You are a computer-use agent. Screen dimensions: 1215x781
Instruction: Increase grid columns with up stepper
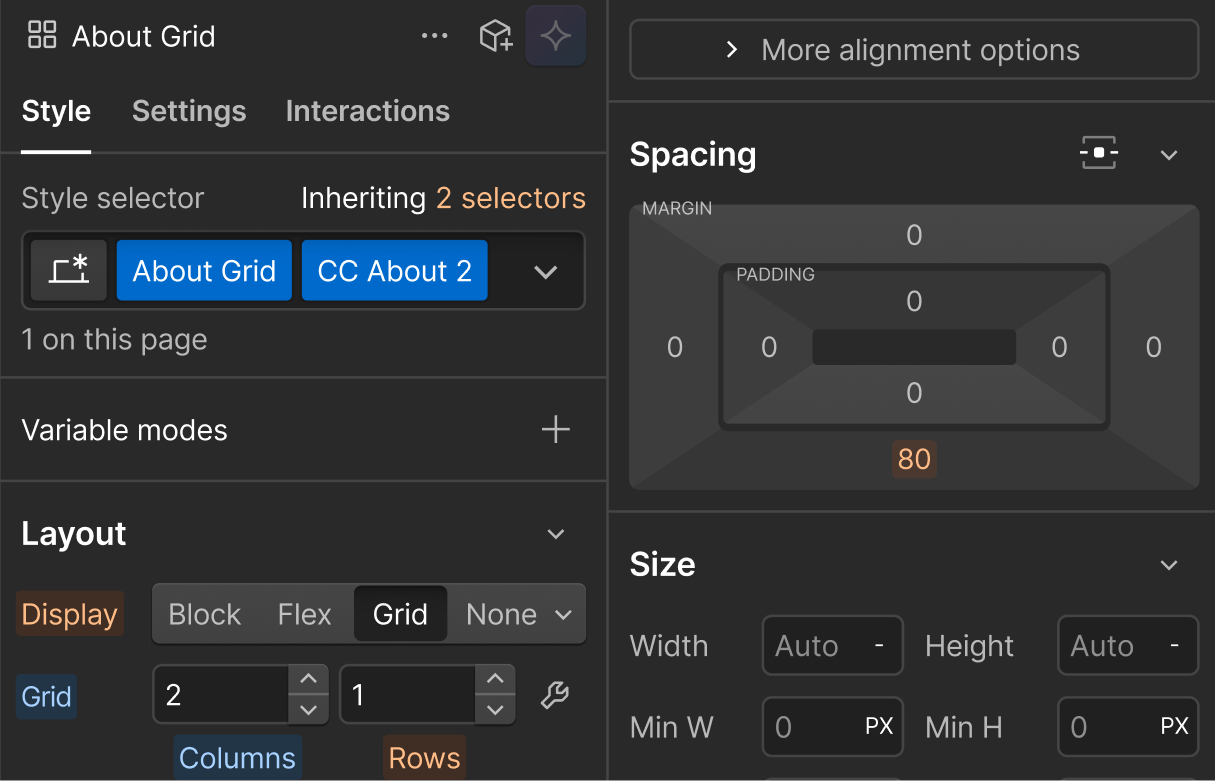(308, 680)
